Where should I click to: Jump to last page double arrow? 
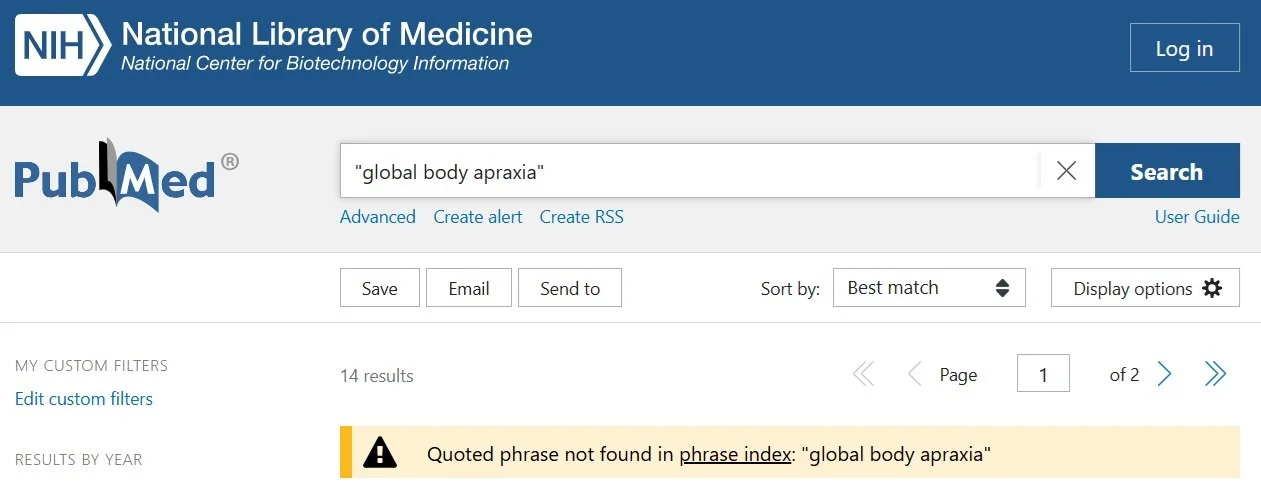click(x=1215, y=375)
